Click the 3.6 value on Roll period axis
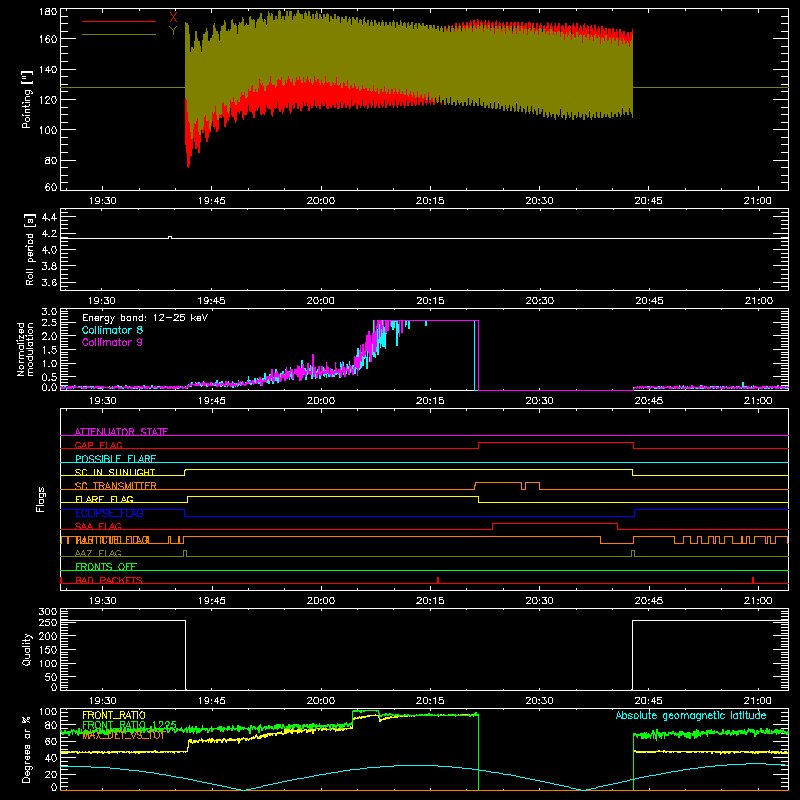Screen dimensions: 800x800 (x=49, y=282)
